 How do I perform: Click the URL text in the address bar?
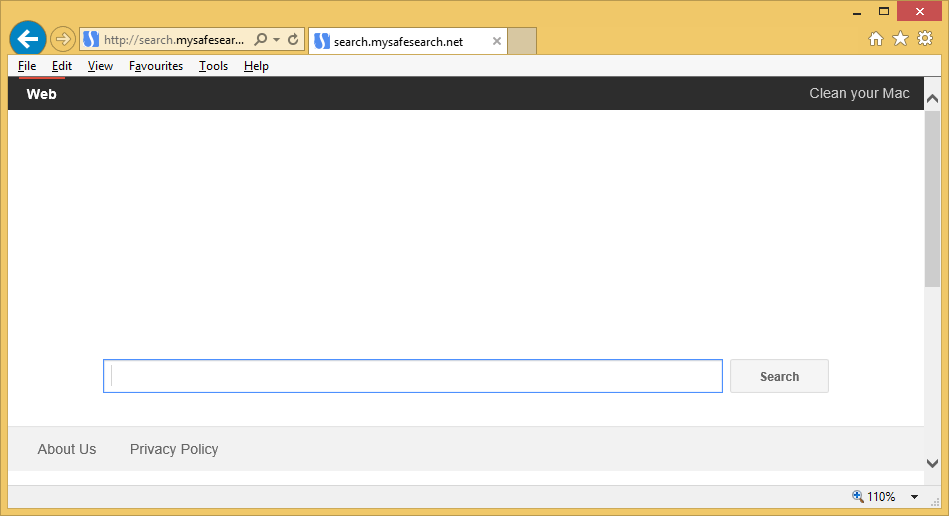[174, 40]
